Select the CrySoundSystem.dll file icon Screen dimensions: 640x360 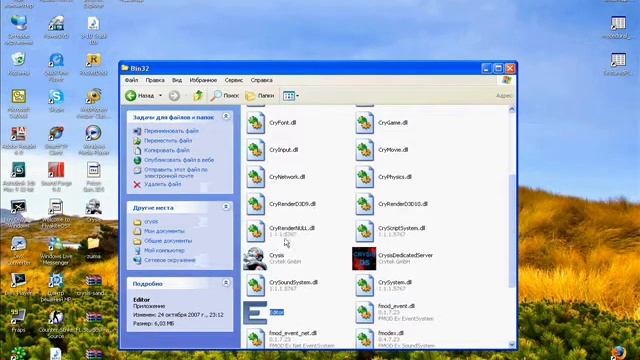coord(256,286)
